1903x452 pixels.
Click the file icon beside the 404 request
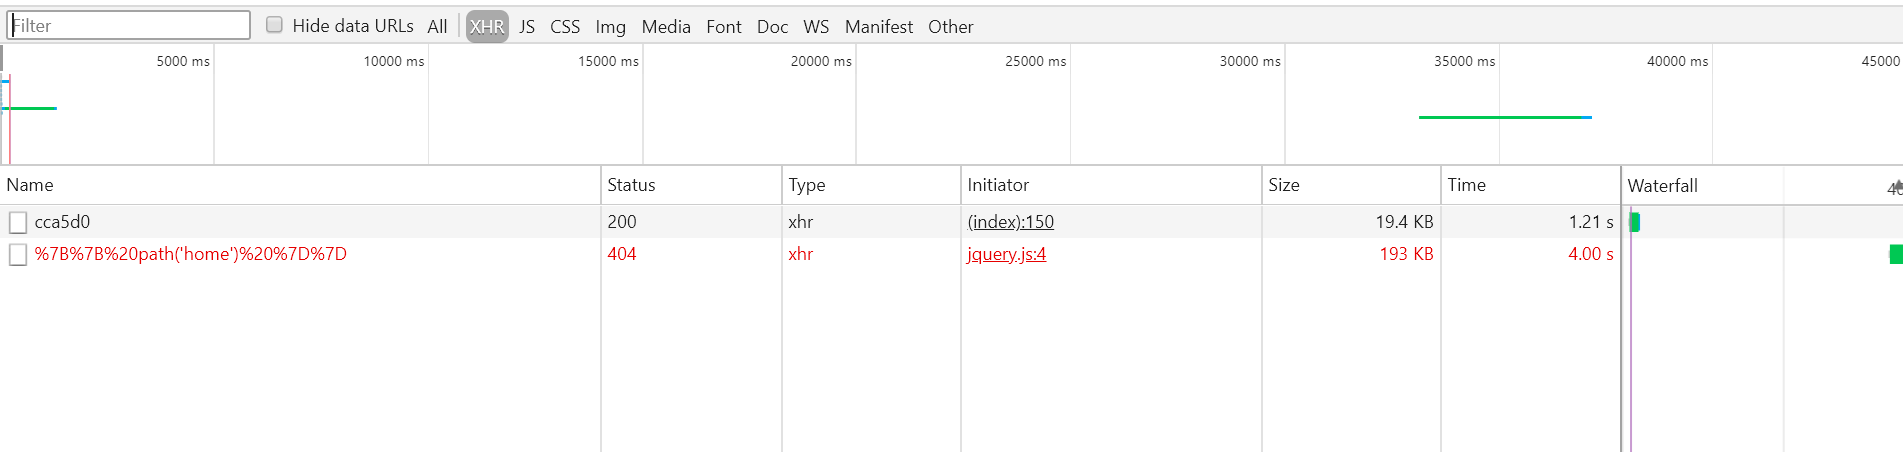tap(18, 255)
